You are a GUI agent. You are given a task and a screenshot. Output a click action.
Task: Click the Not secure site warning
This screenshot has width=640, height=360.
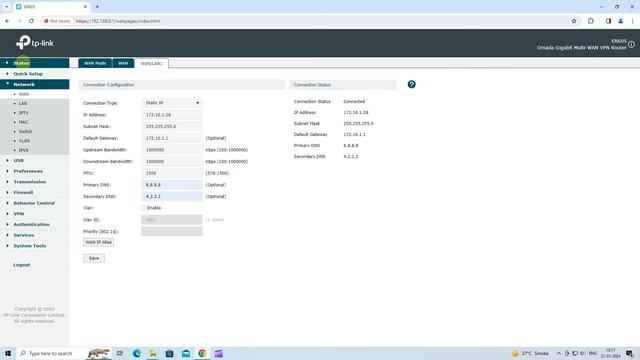pos(57,21)
